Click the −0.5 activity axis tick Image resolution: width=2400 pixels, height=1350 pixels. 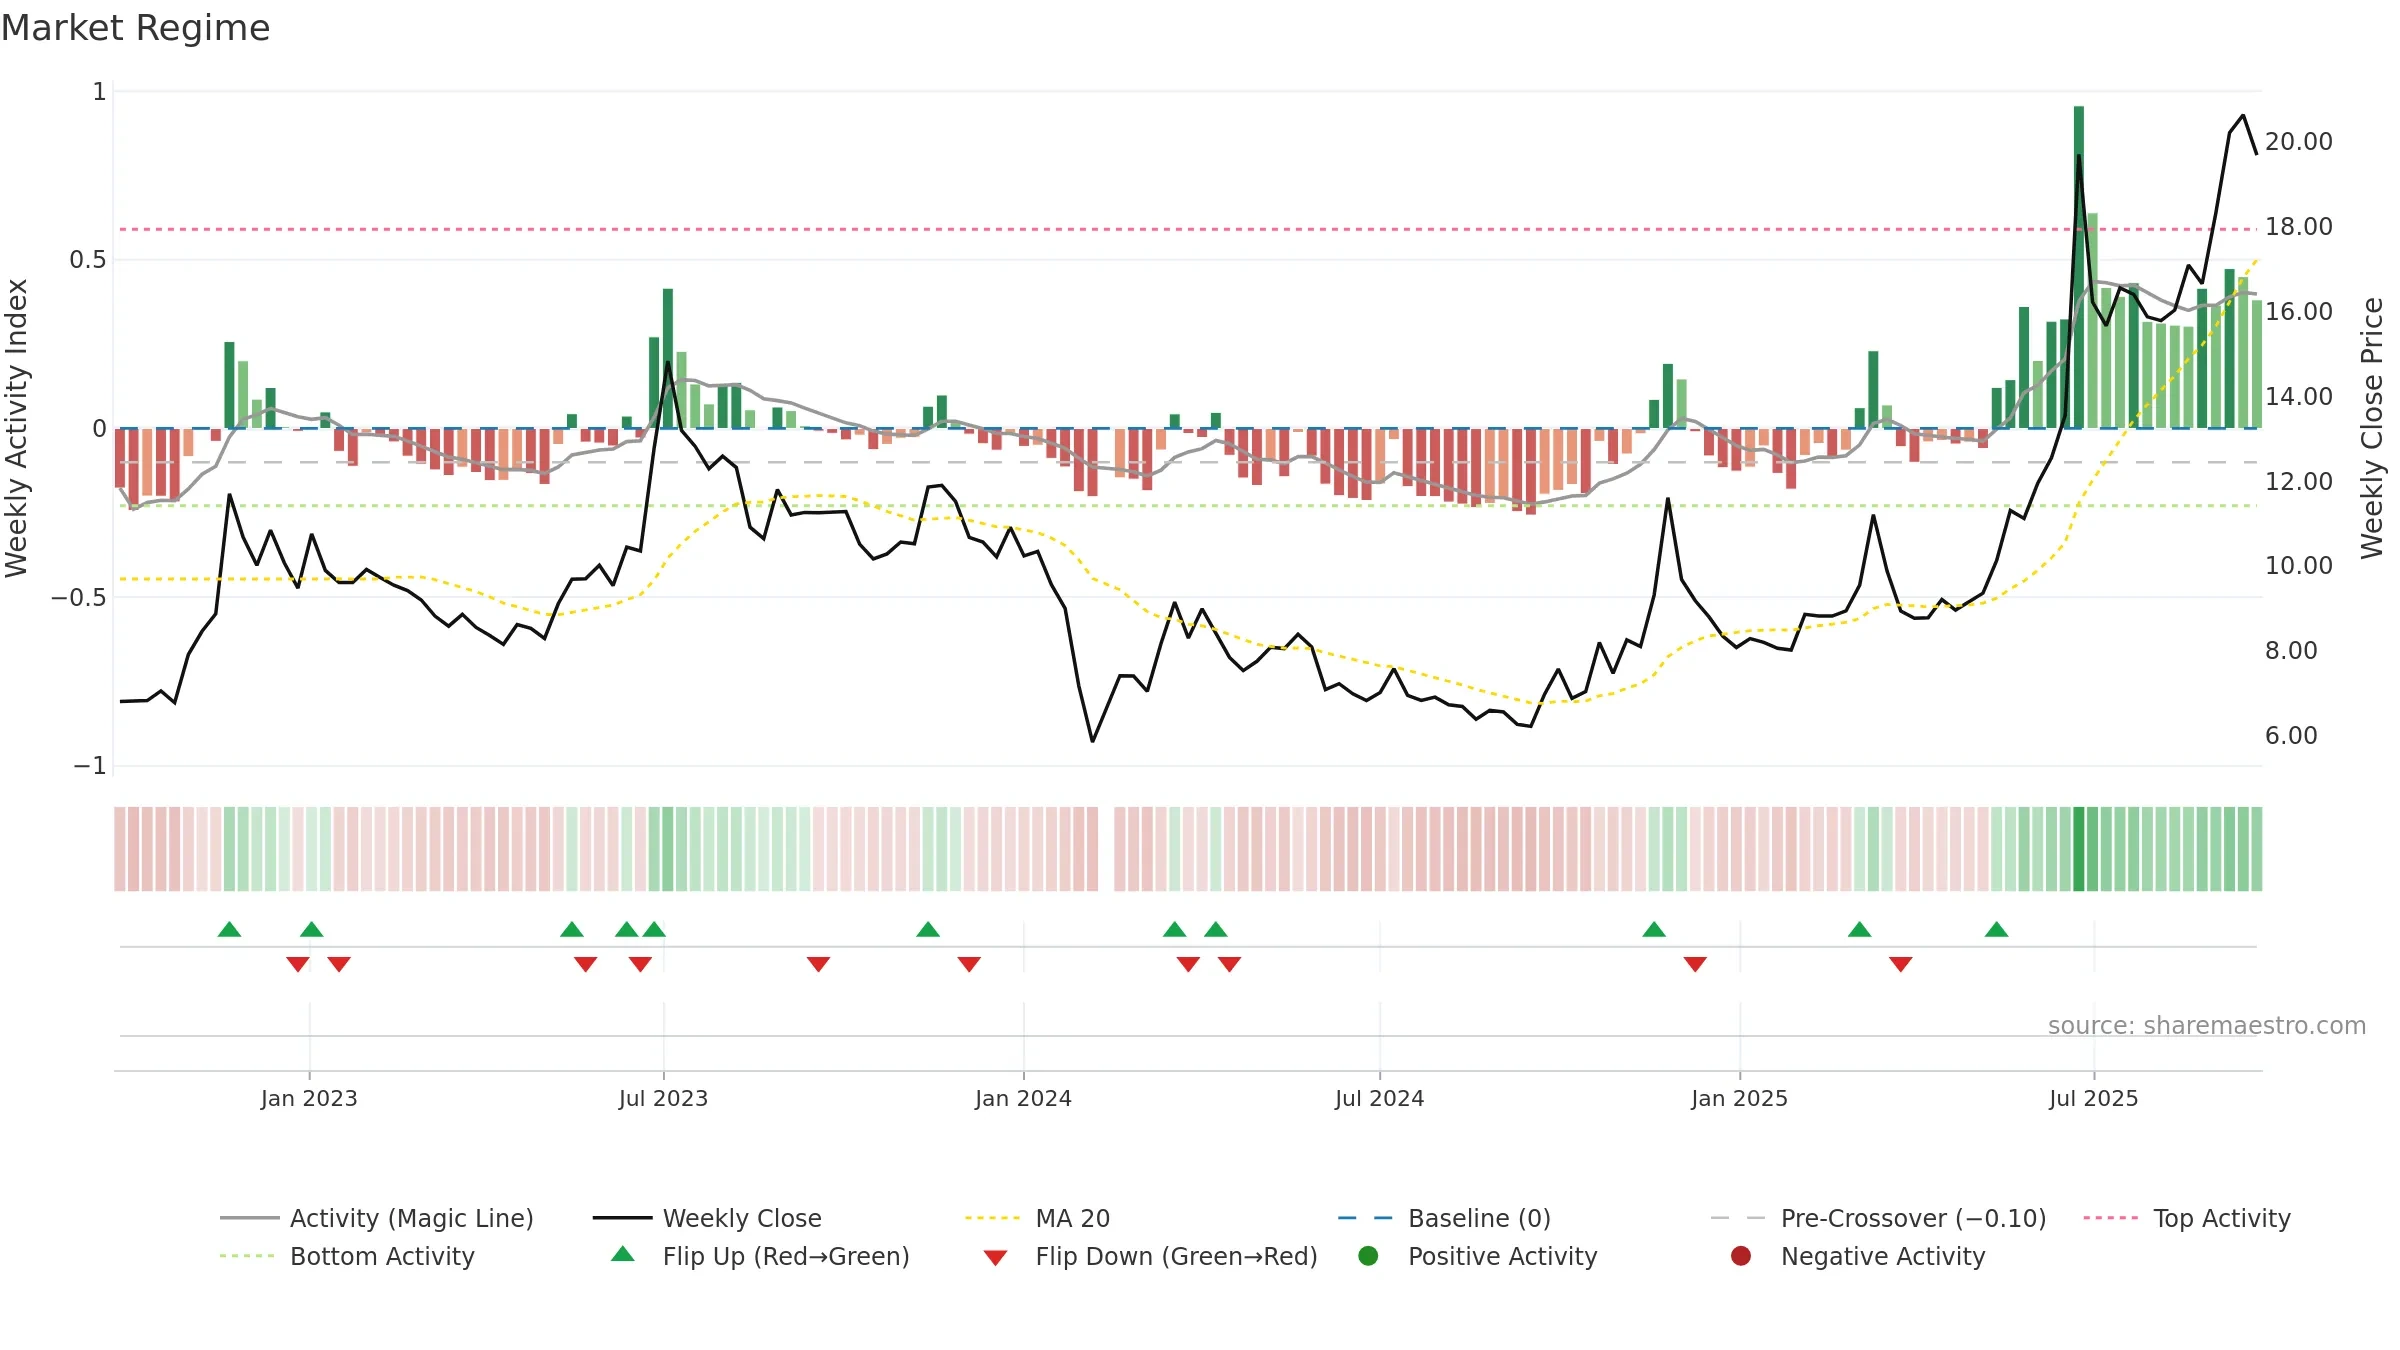[x=79, y=597]
